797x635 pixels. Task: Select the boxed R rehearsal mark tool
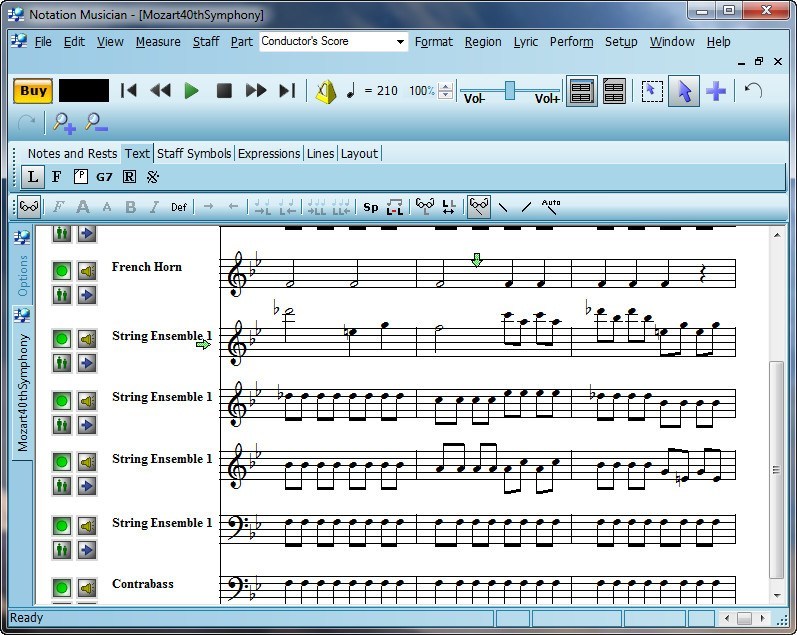tap(129, 177)
